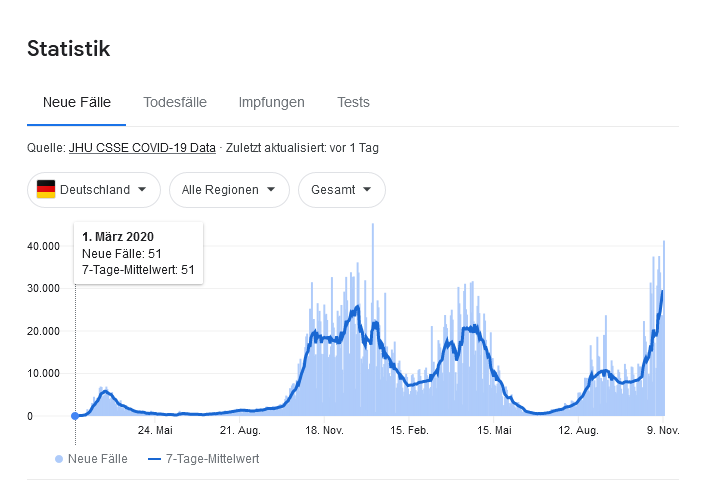Click the 9. Nov. x-axis label
720x492 pixels.
pos(663,430)
